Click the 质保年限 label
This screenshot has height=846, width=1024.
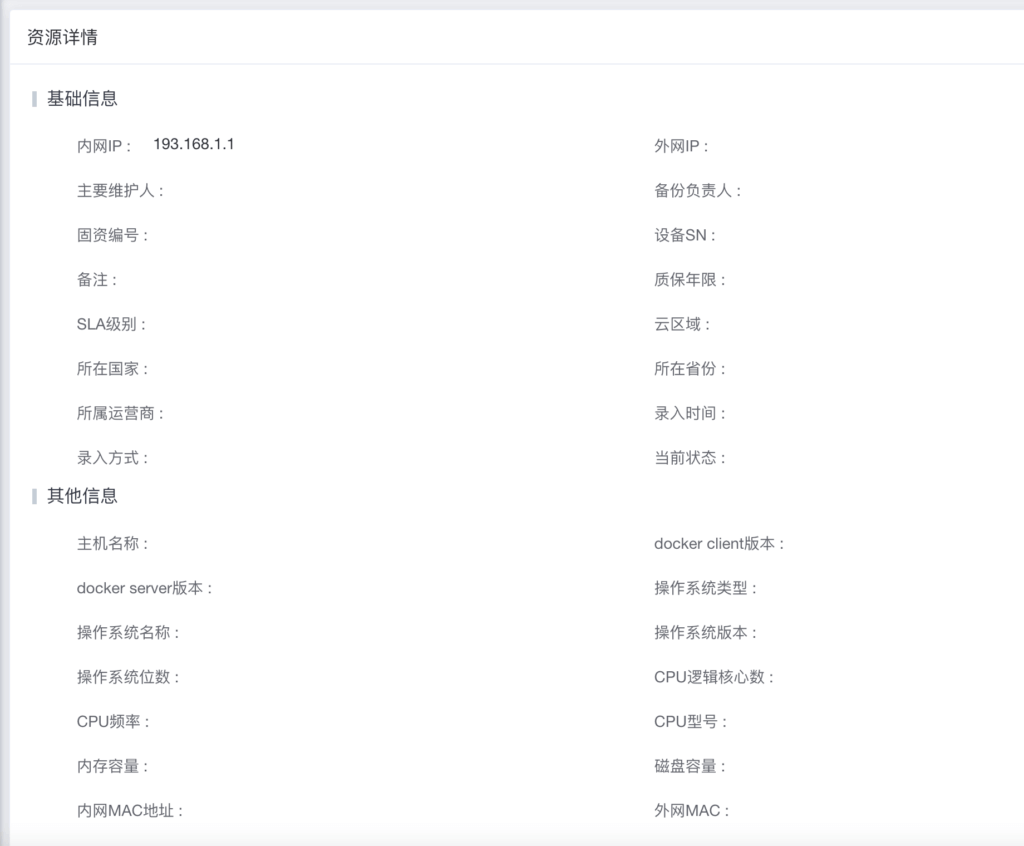click(x=690, y=280)
